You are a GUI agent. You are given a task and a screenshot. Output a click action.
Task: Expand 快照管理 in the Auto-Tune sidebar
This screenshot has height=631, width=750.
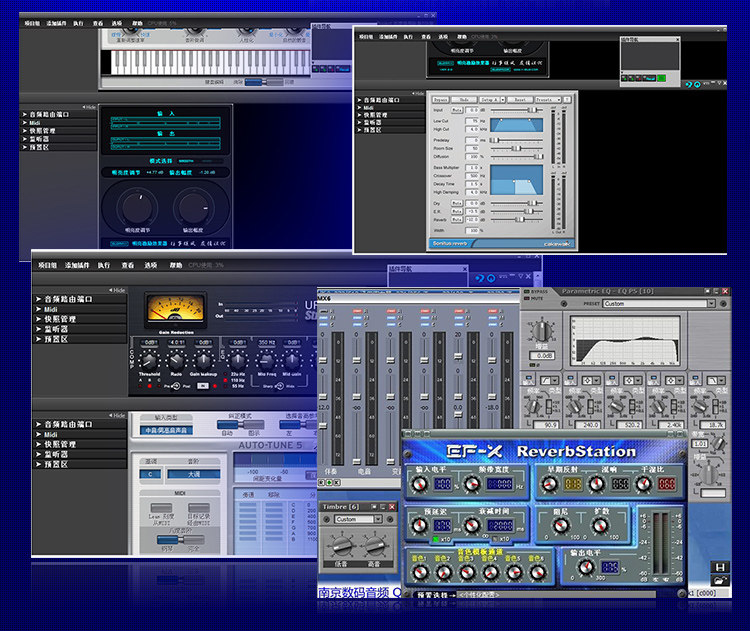[80, 444]
